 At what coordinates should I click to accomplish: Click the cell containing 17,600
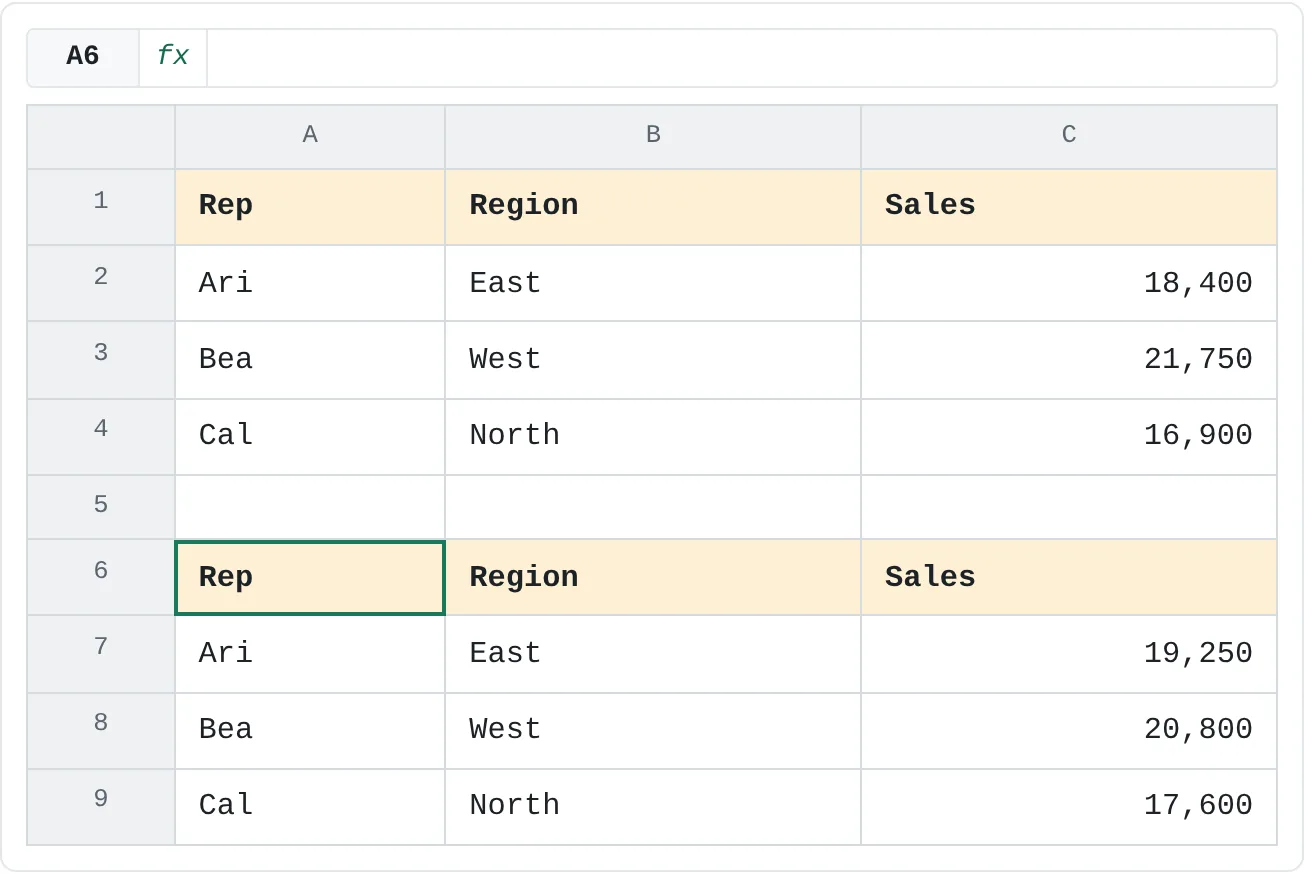pyautogui.click(x=1069, y=807)
